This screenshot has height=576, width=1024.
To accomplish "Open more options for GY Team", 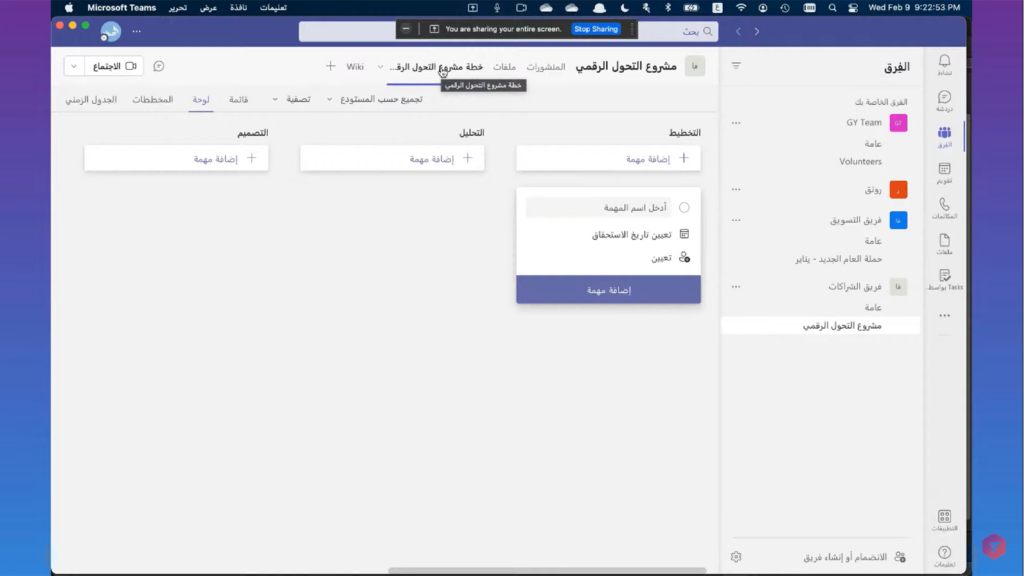I will coord(736,123).
